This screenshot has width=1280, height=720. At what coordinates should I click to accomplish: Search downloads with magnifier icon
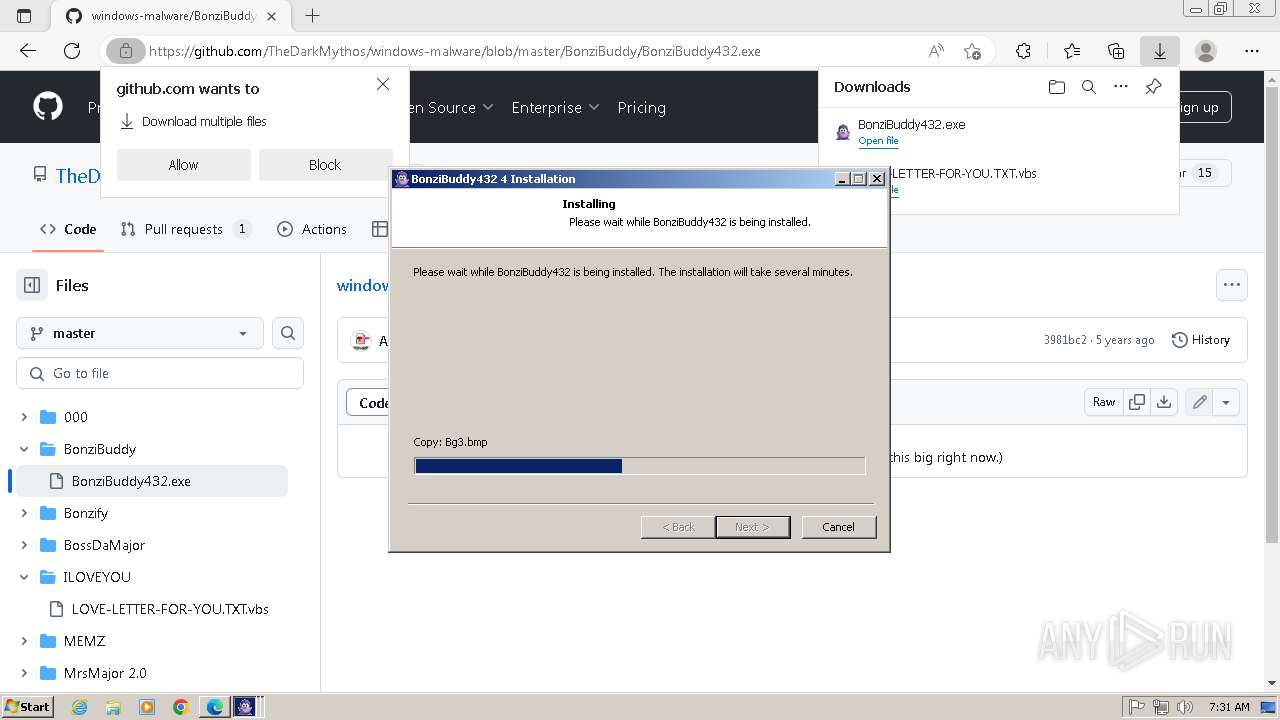[1089, 87]
